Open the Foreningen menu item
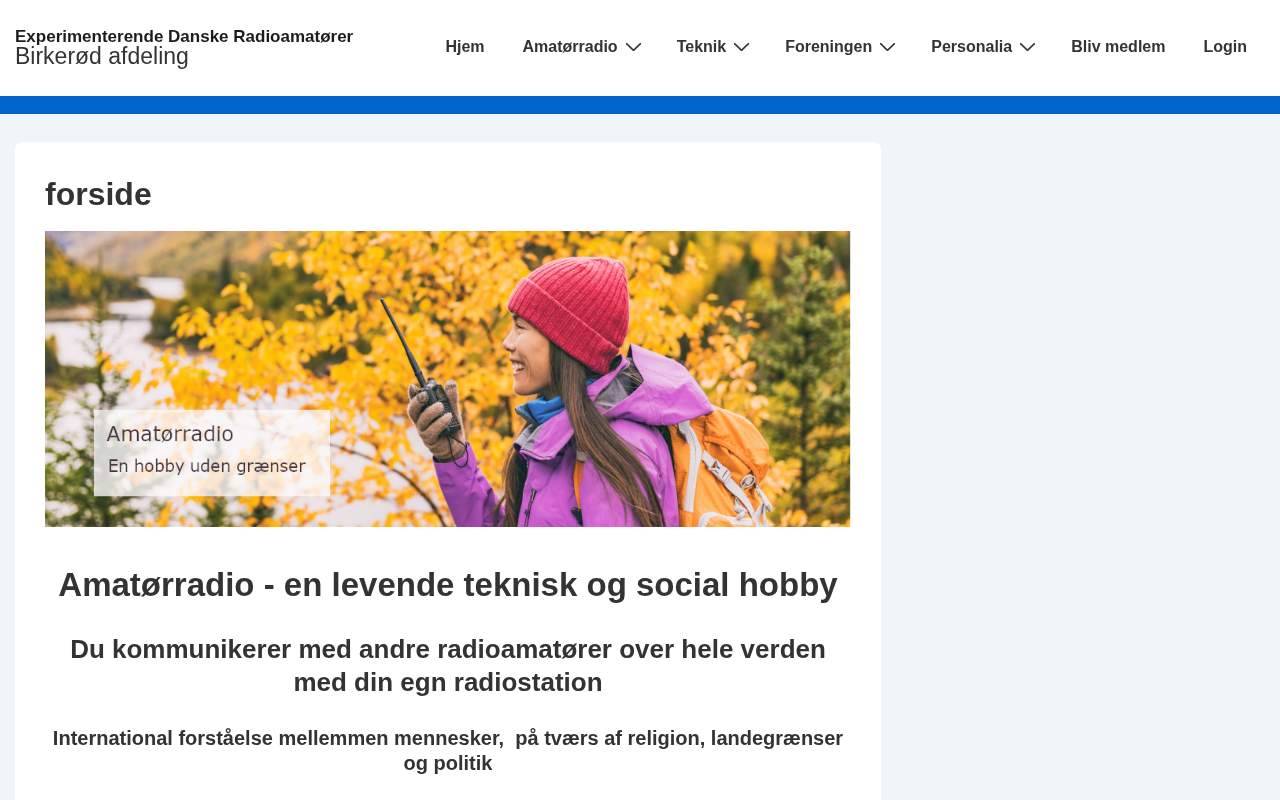The height and width of the screenshot is (800, 1280). pyautogui.click(x=828, y=47)
